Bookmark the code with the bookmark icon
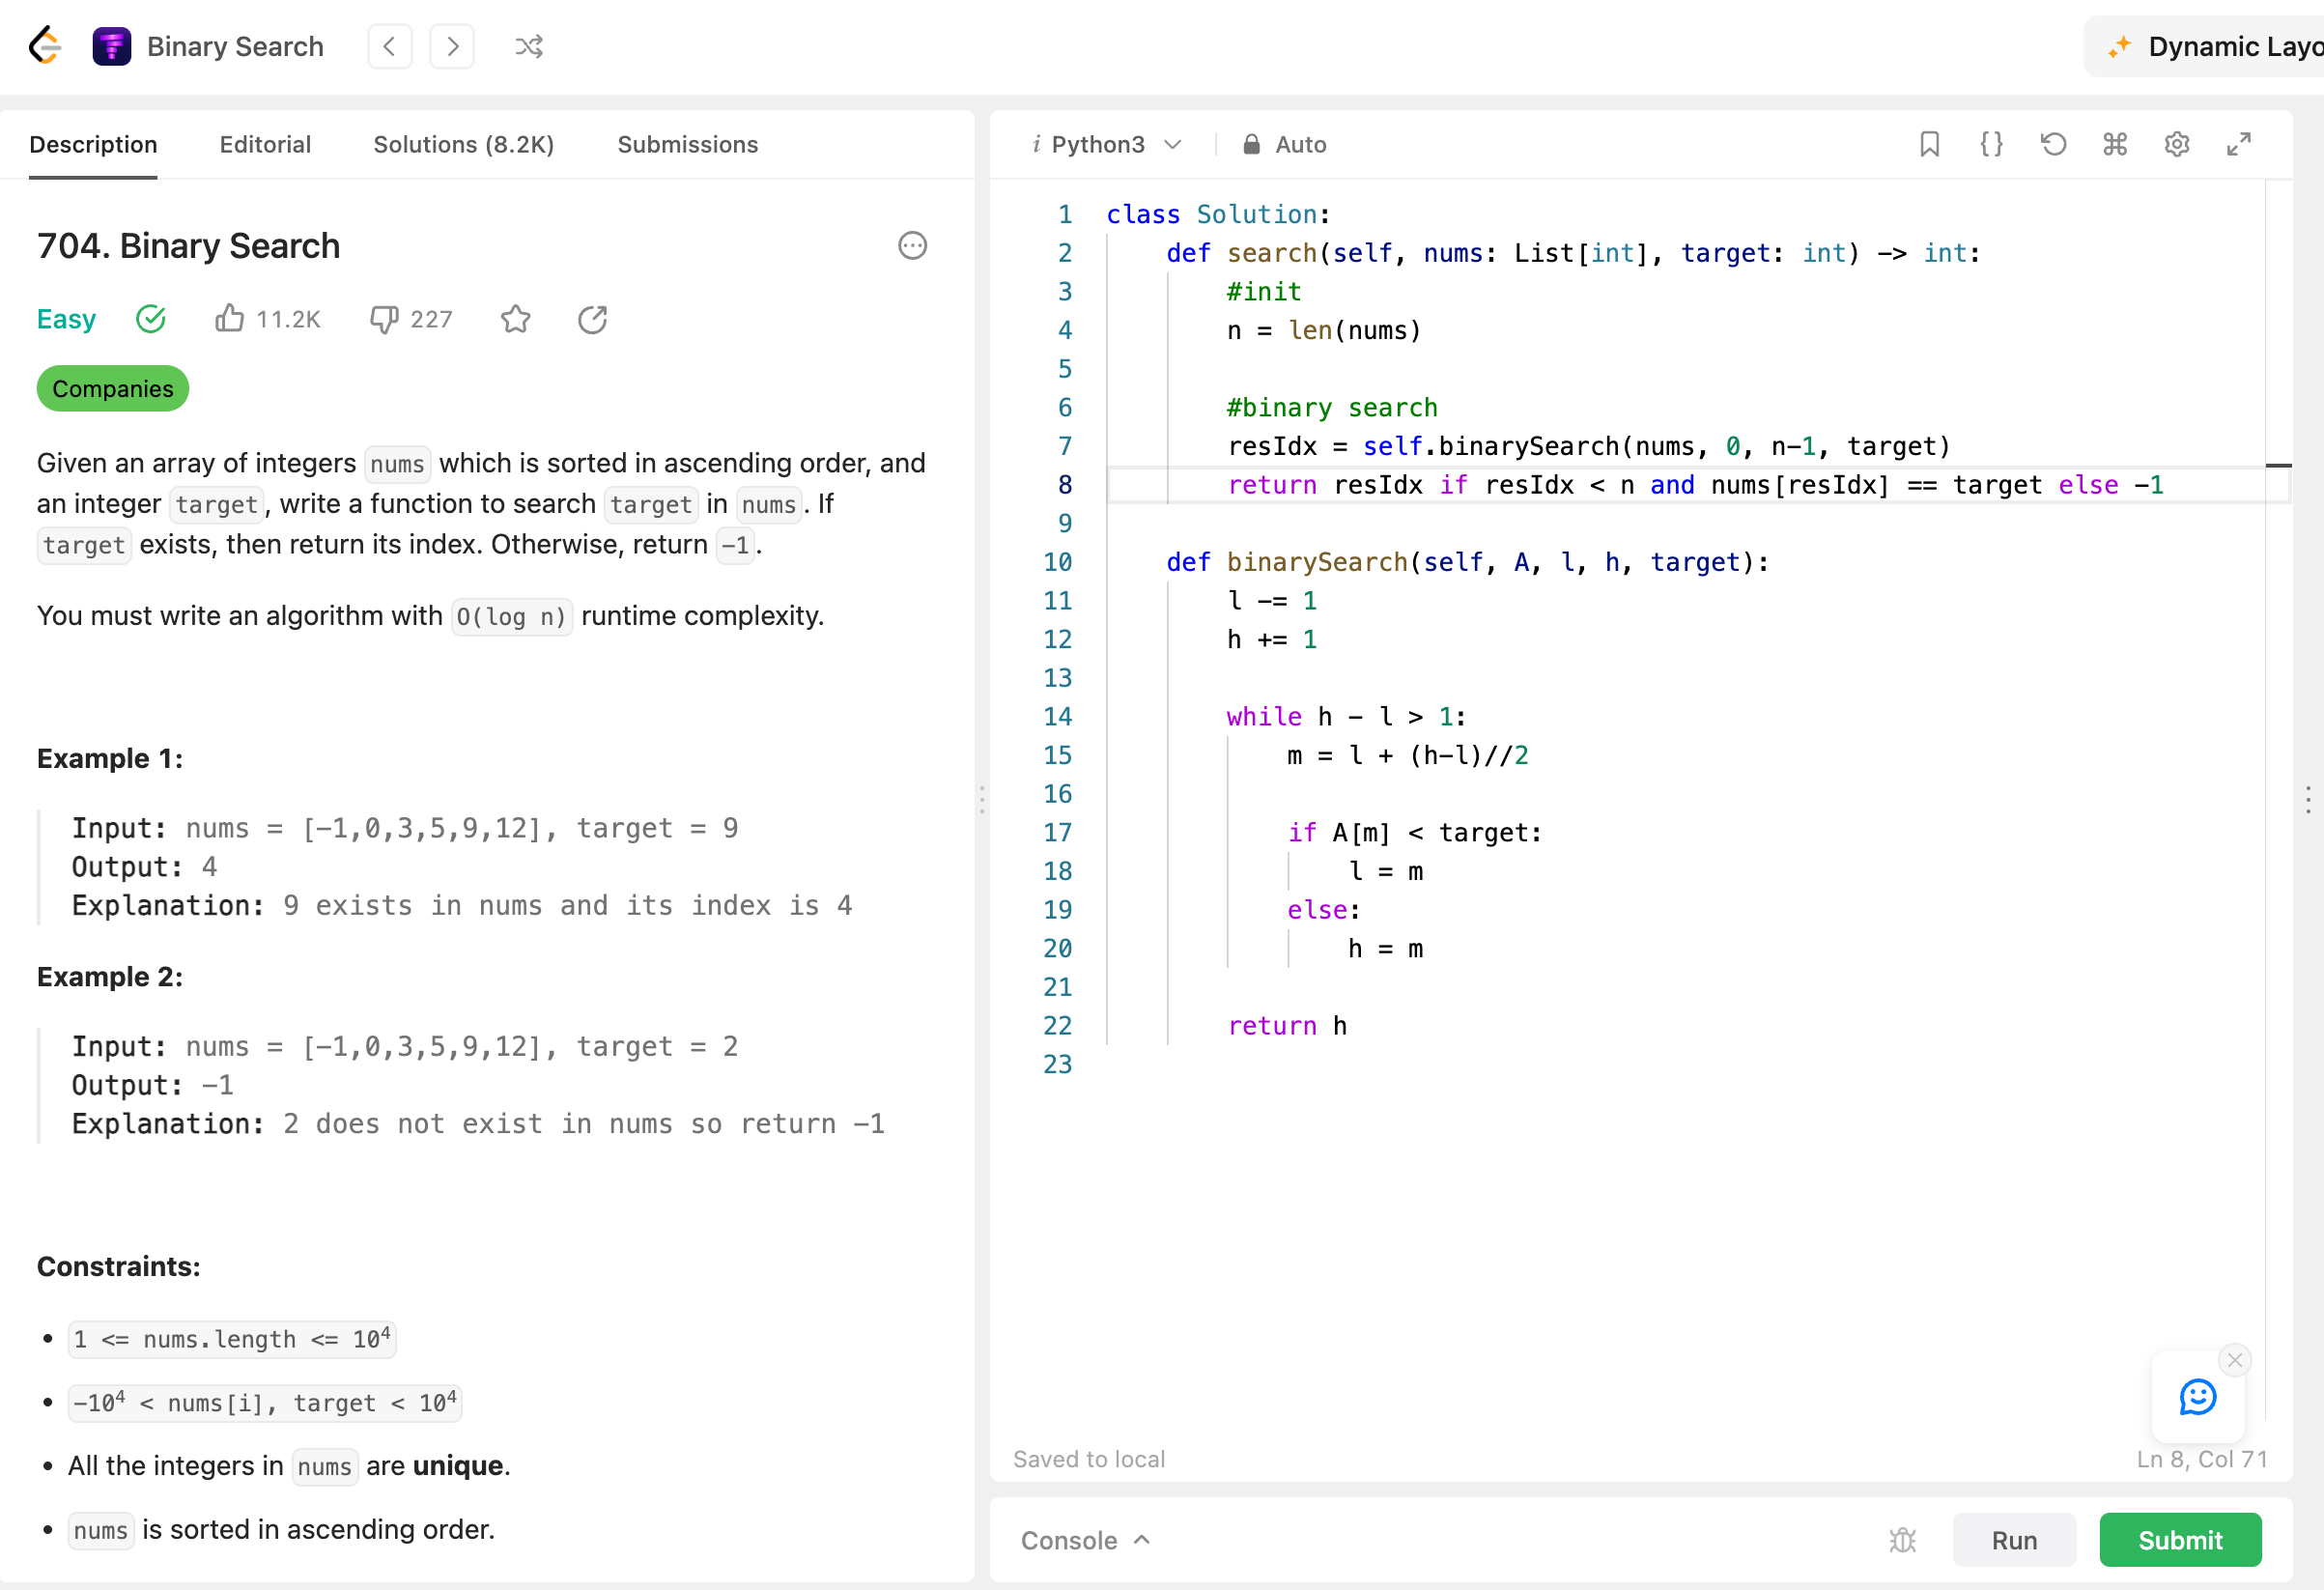2324x1590 pixels. click(x=1929, y=144)
